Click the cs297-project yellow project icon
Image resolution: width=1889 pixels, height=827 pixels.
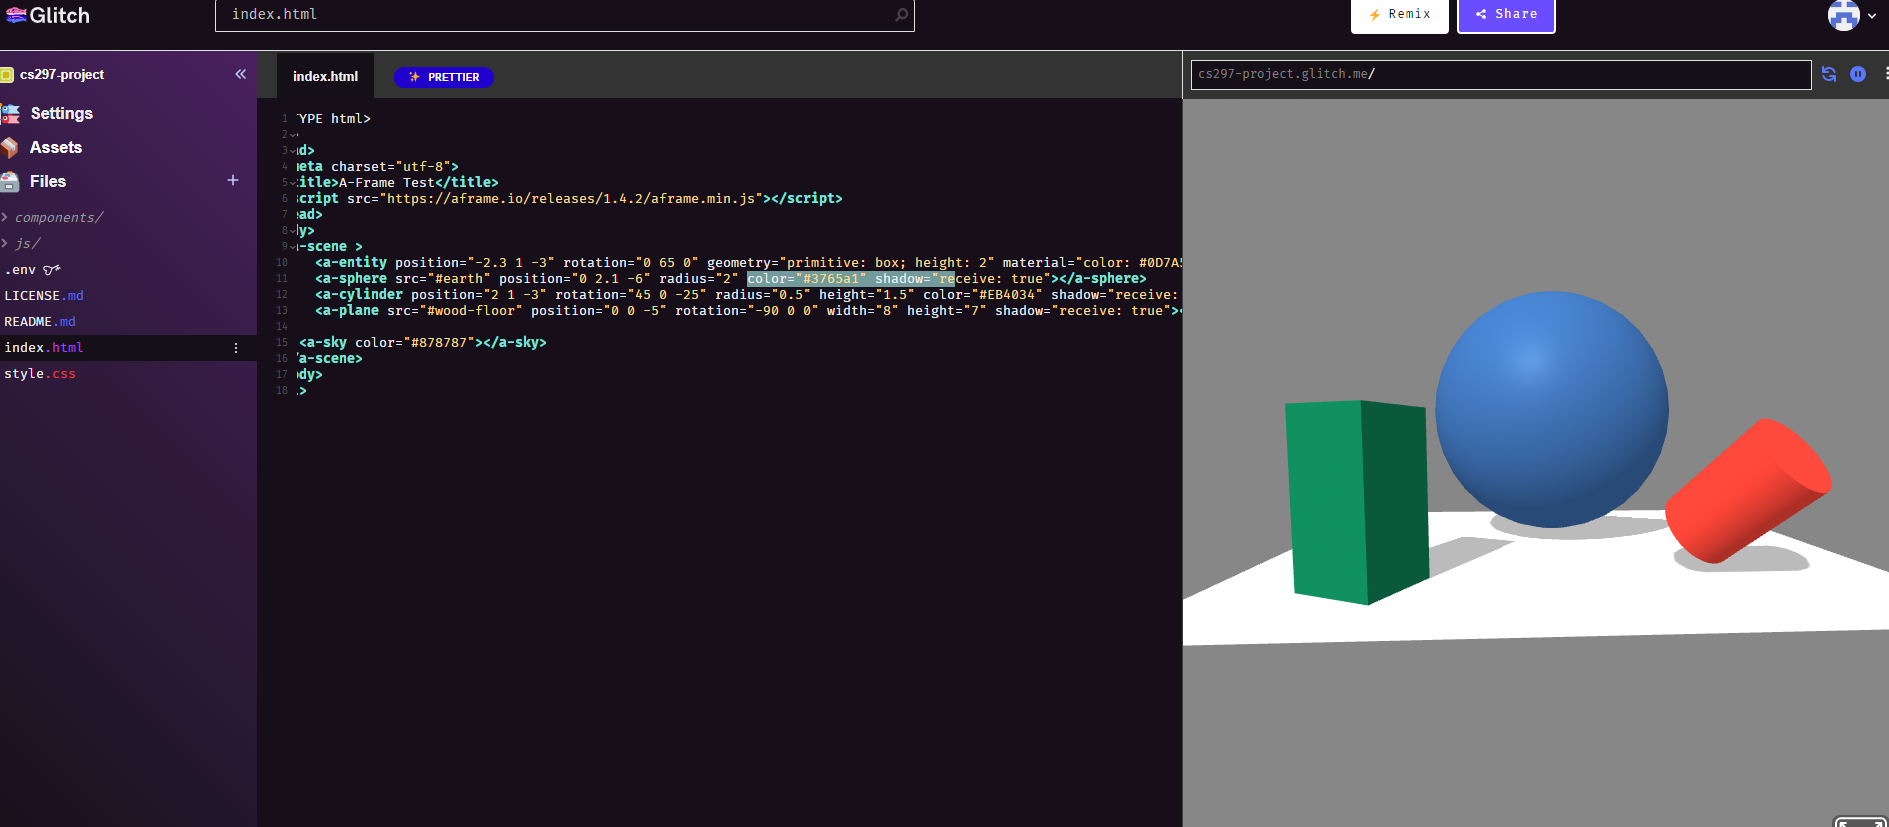click(7, 75)
